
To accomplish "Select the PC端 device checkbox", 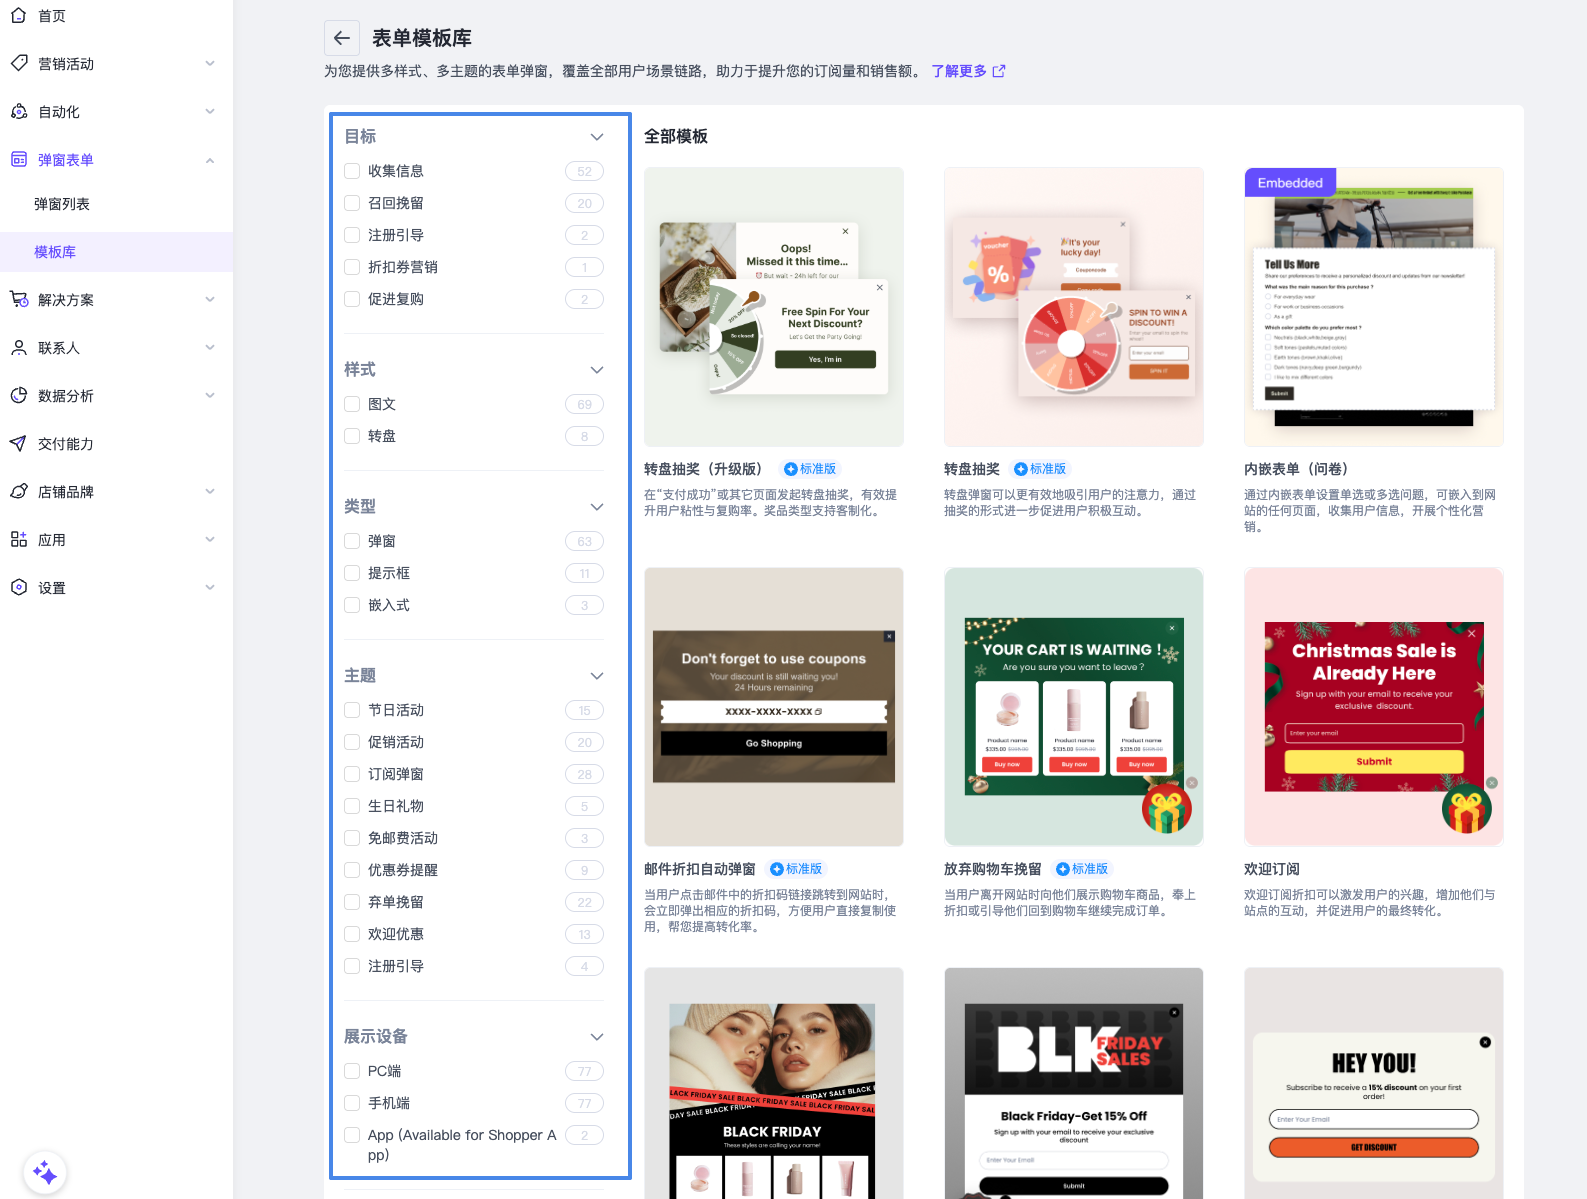I will click(352, 1071).
